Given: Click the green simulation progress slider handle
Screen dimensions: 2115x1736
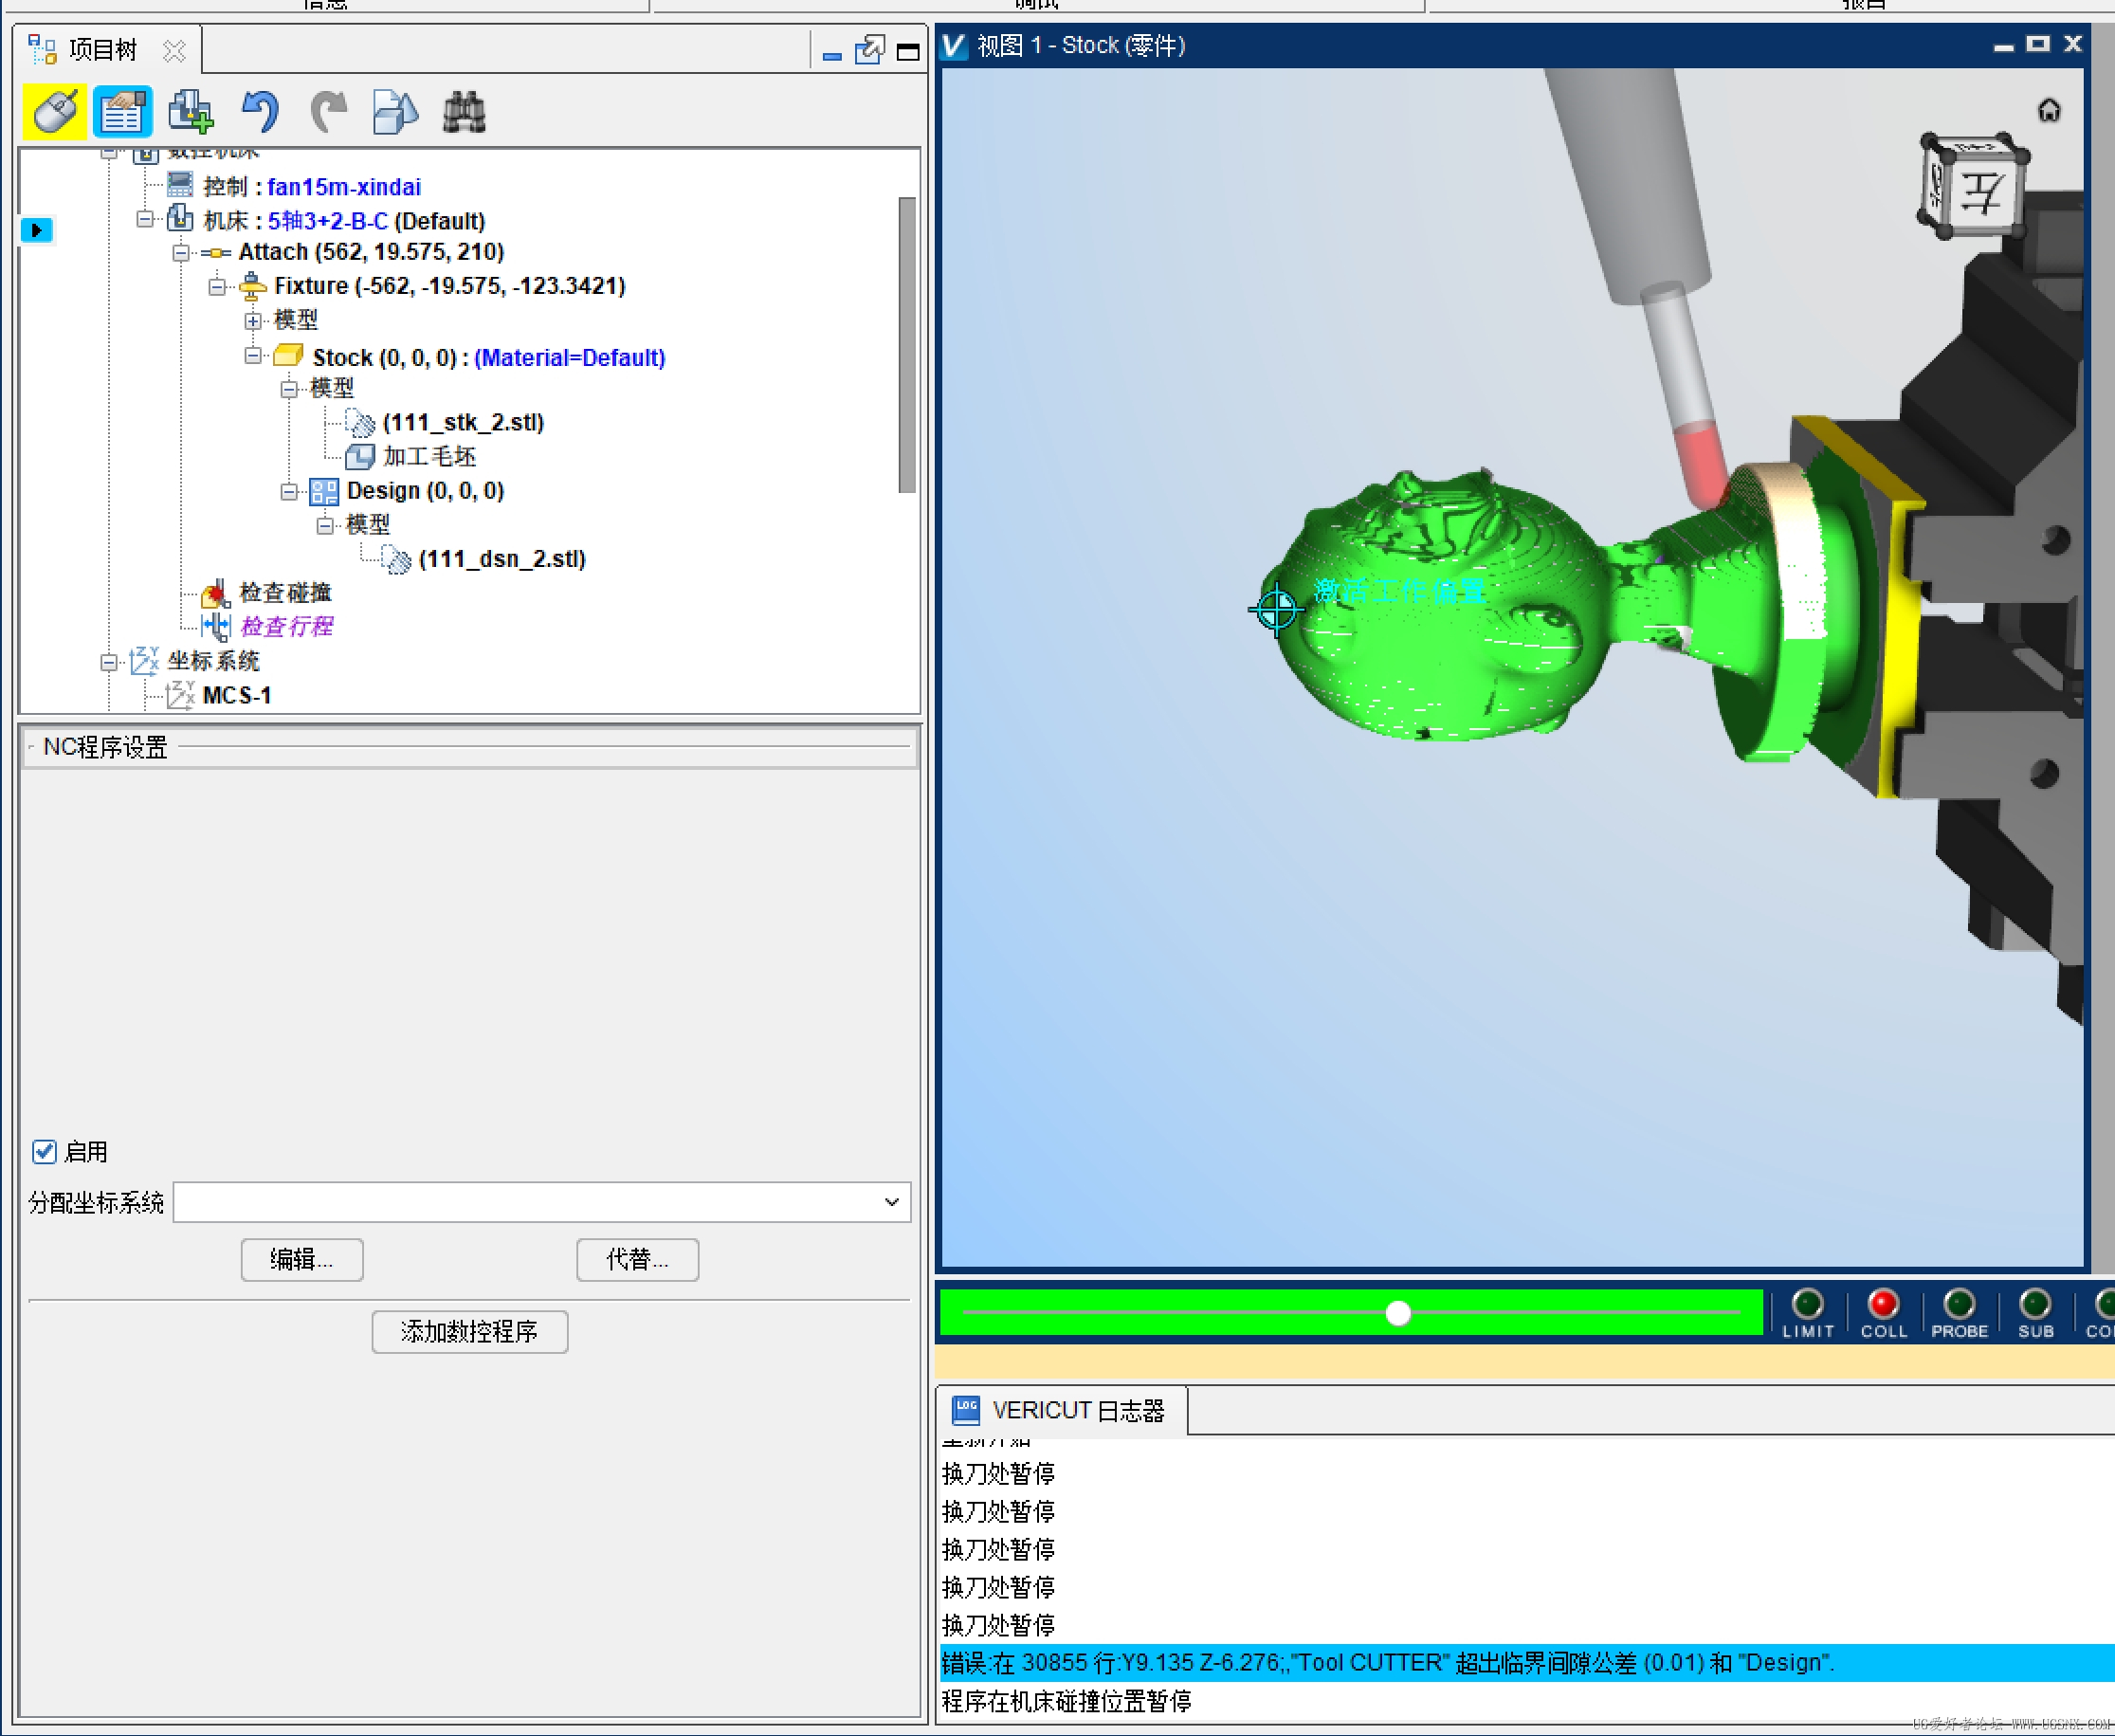Looking at the screenshot, I should click(x=1398, y=1312).
